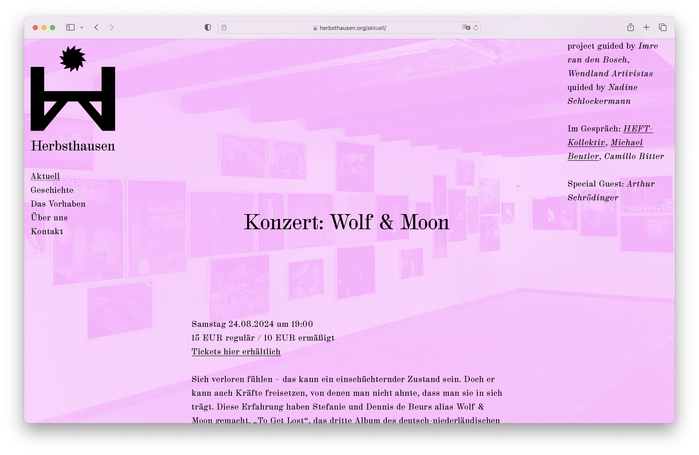Click the Herbsthausen H logo
The height and width of the screenshot is (455, 699).
pyautogui.click(x=73, y=99)
